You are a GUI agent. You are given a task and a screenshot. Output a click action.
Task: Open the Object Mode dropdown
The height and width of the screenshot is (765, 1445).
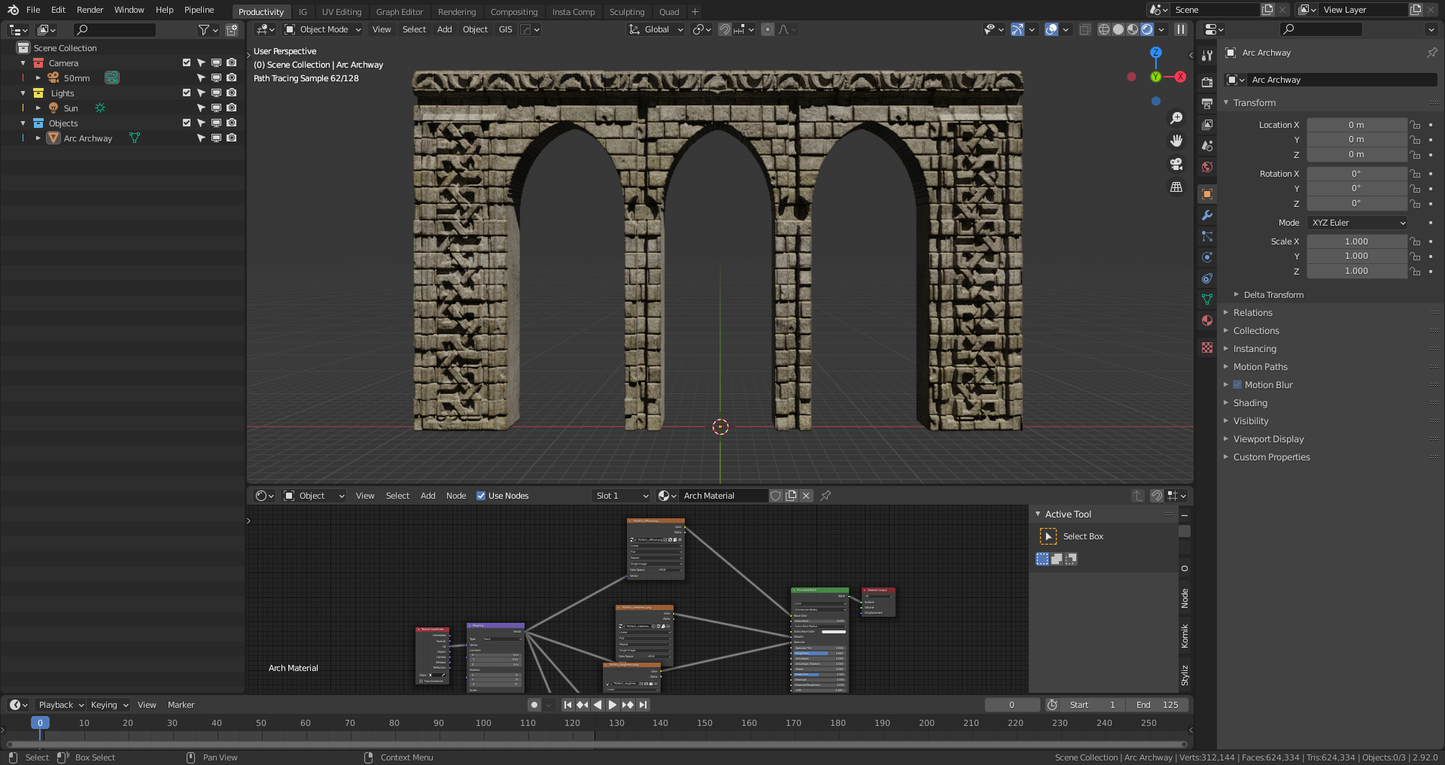322,29
